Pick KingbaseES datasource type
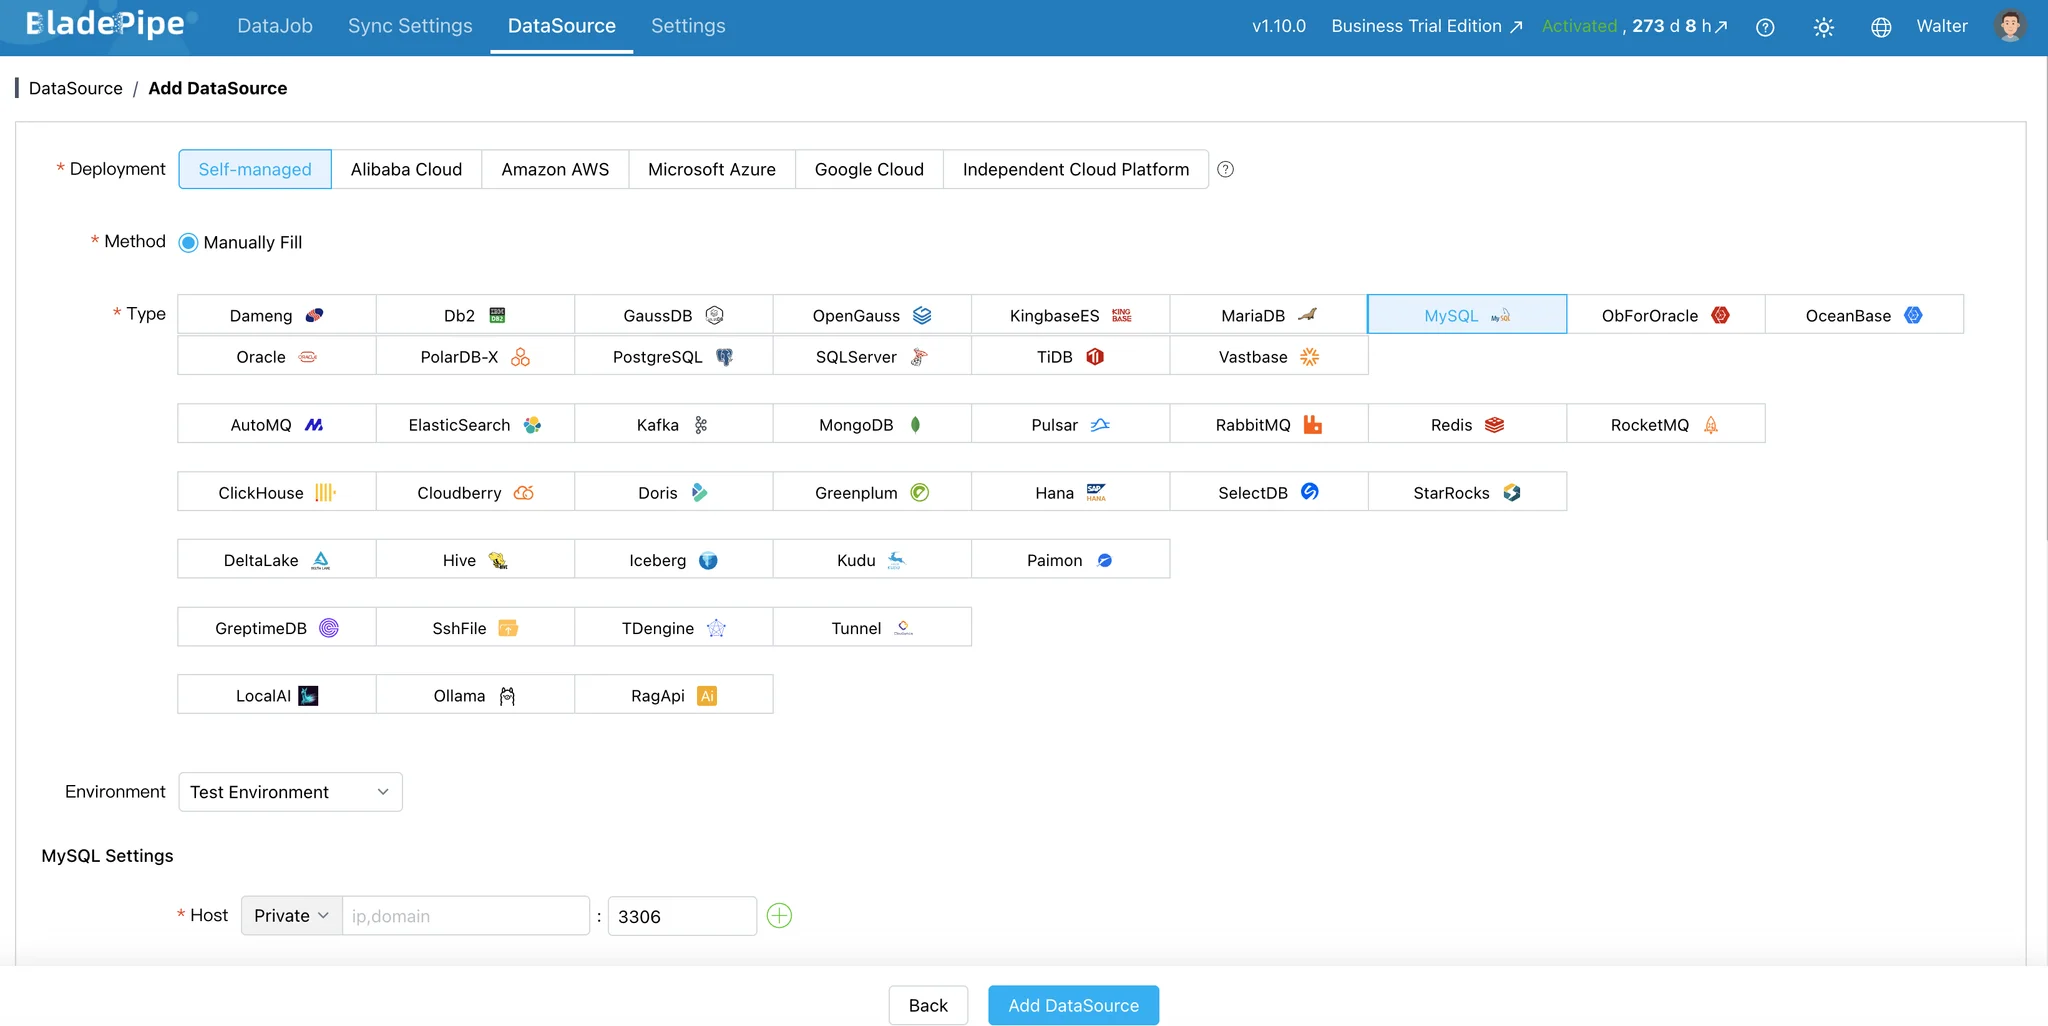This screenshot has width=2048, height=1026. pyautogui.click(x=1070, y=315)
